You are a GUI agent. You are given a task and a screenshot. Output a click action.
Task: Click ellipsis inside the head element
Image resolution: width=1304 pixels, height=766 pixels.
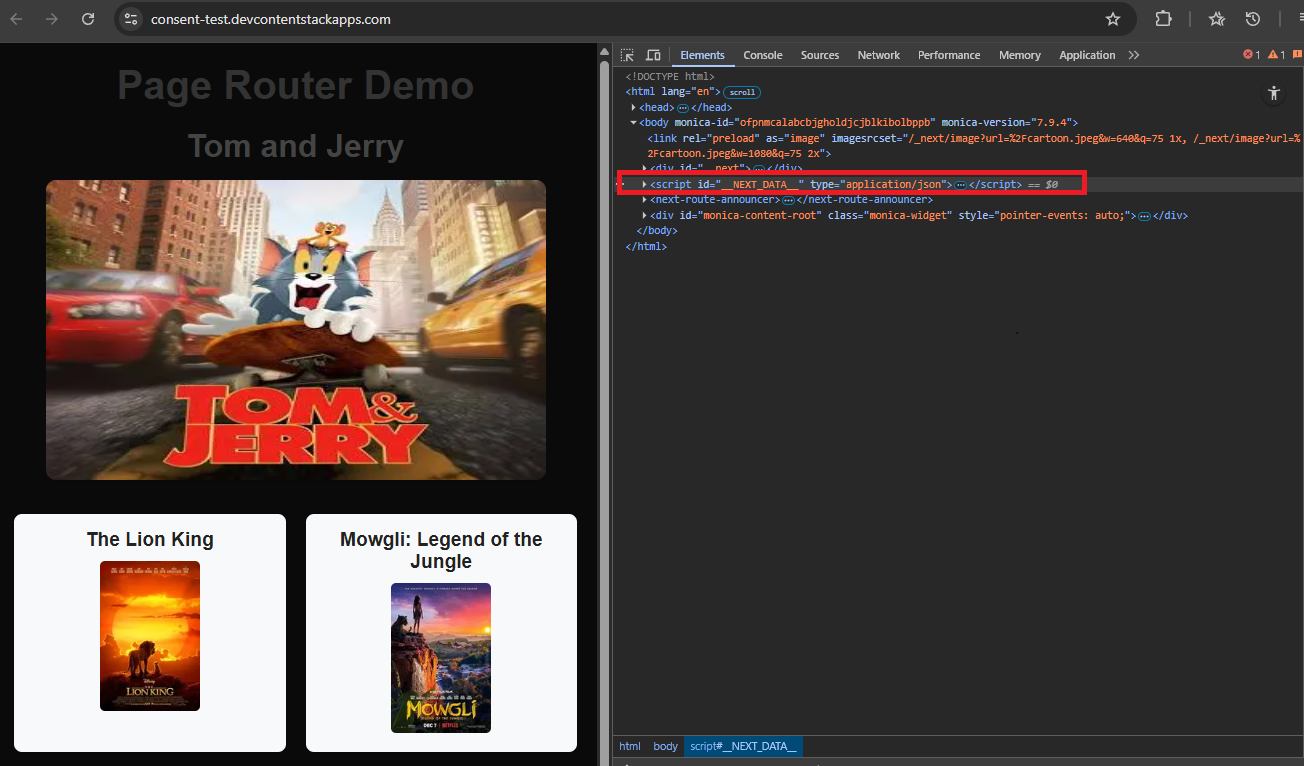tap(683, 108)
